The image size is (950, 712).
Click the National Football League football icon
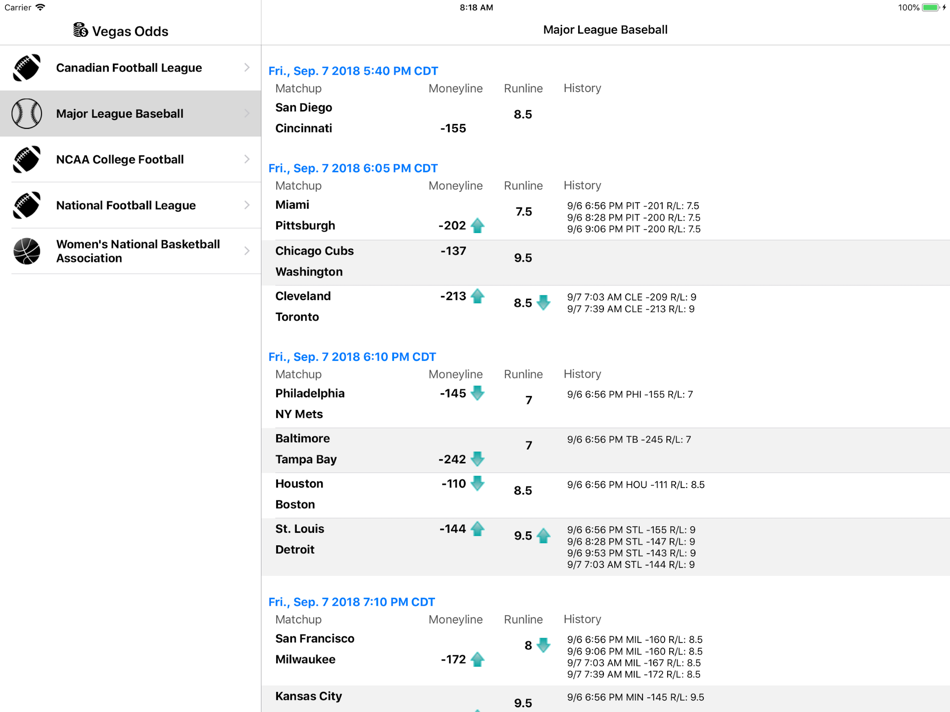click(27, 205)
